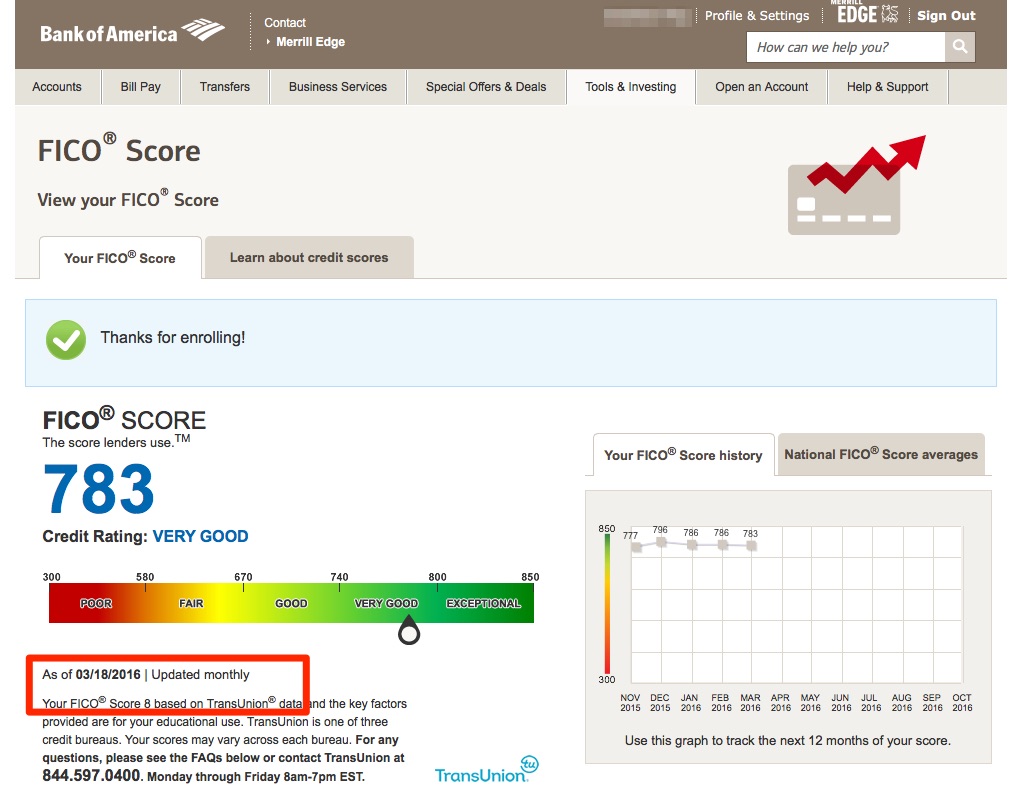1028x805 pixels.
Task: Click the 796 DEC 2015 data point
Action: pyautogui.click(x=661, y=542)
